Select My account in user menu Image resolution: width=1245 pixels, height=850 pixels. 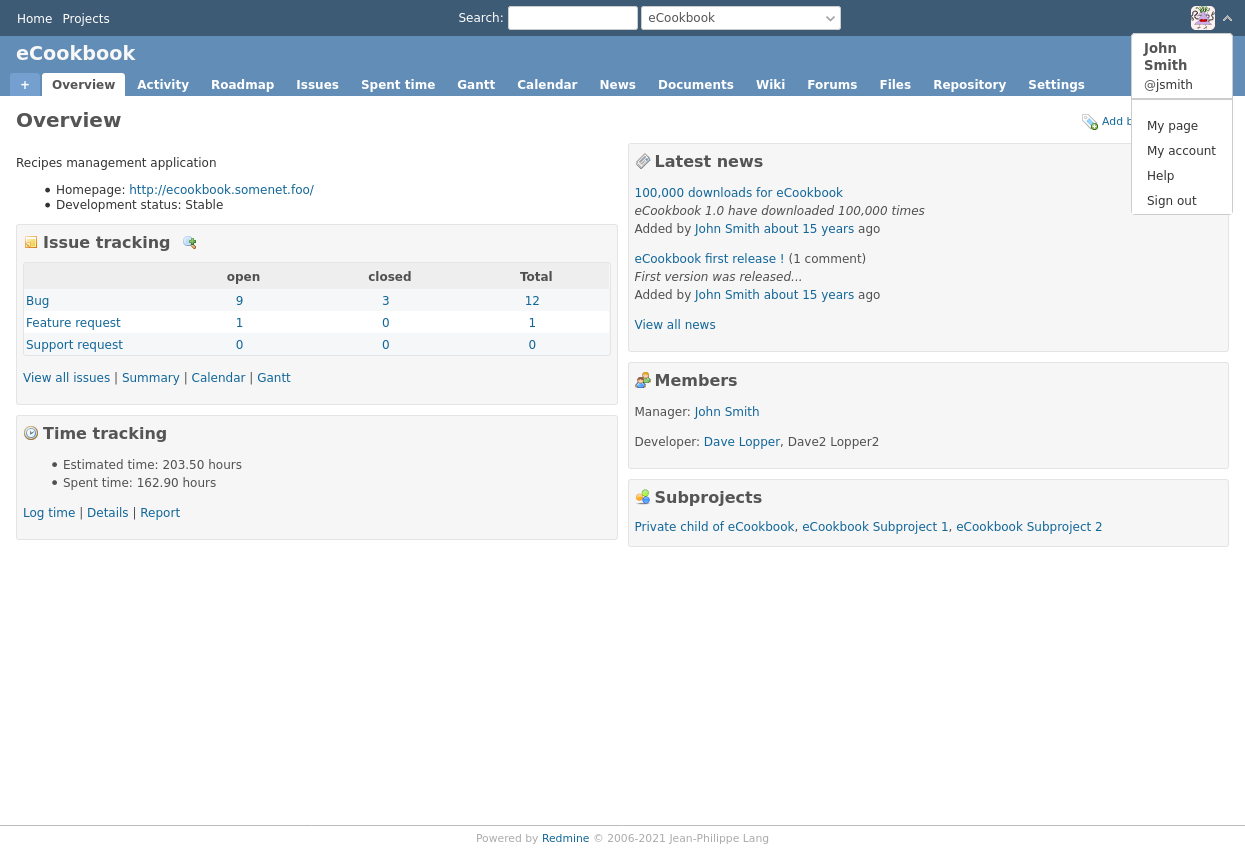click(x=1182, y=151)
